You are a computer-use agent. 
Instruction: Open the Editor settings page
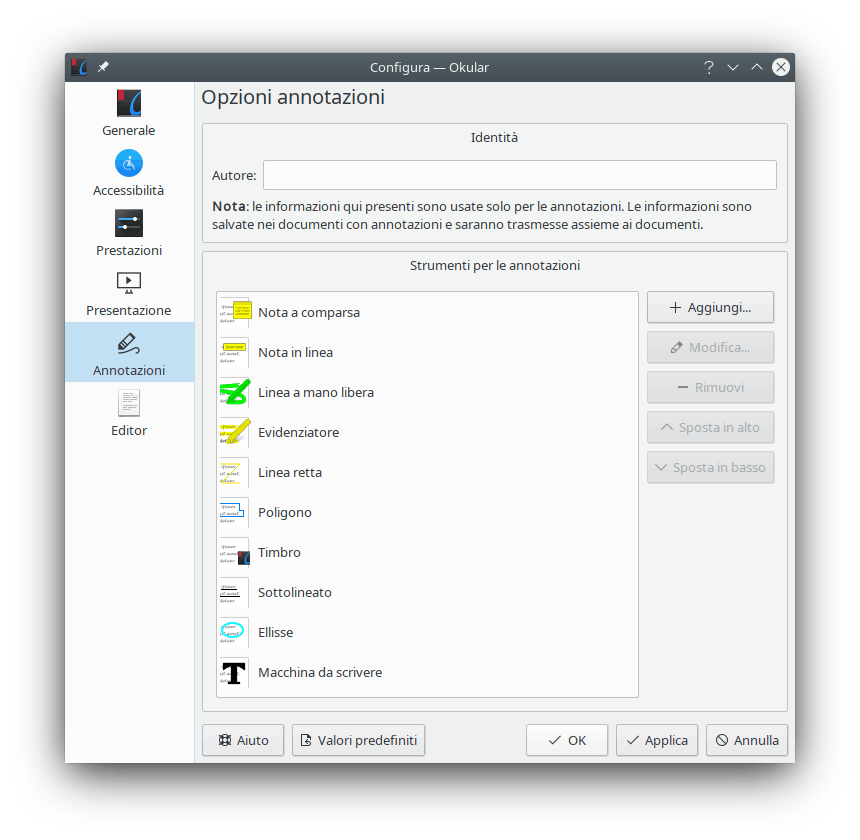click(129, 412)
